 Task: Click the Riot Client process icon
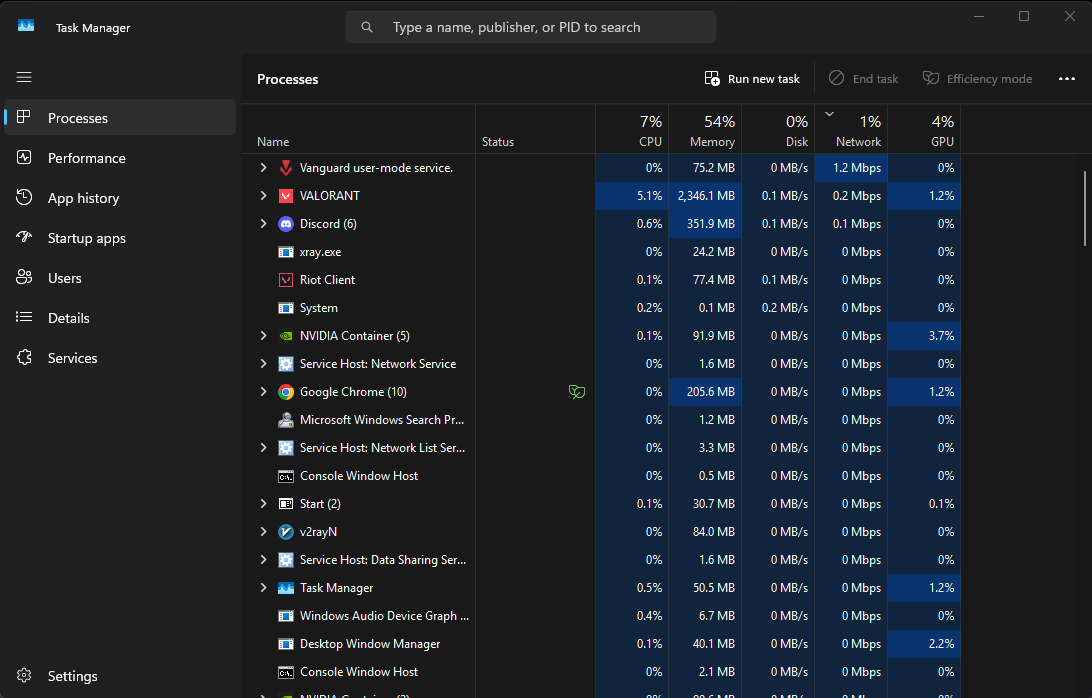[x=286, y=280]
